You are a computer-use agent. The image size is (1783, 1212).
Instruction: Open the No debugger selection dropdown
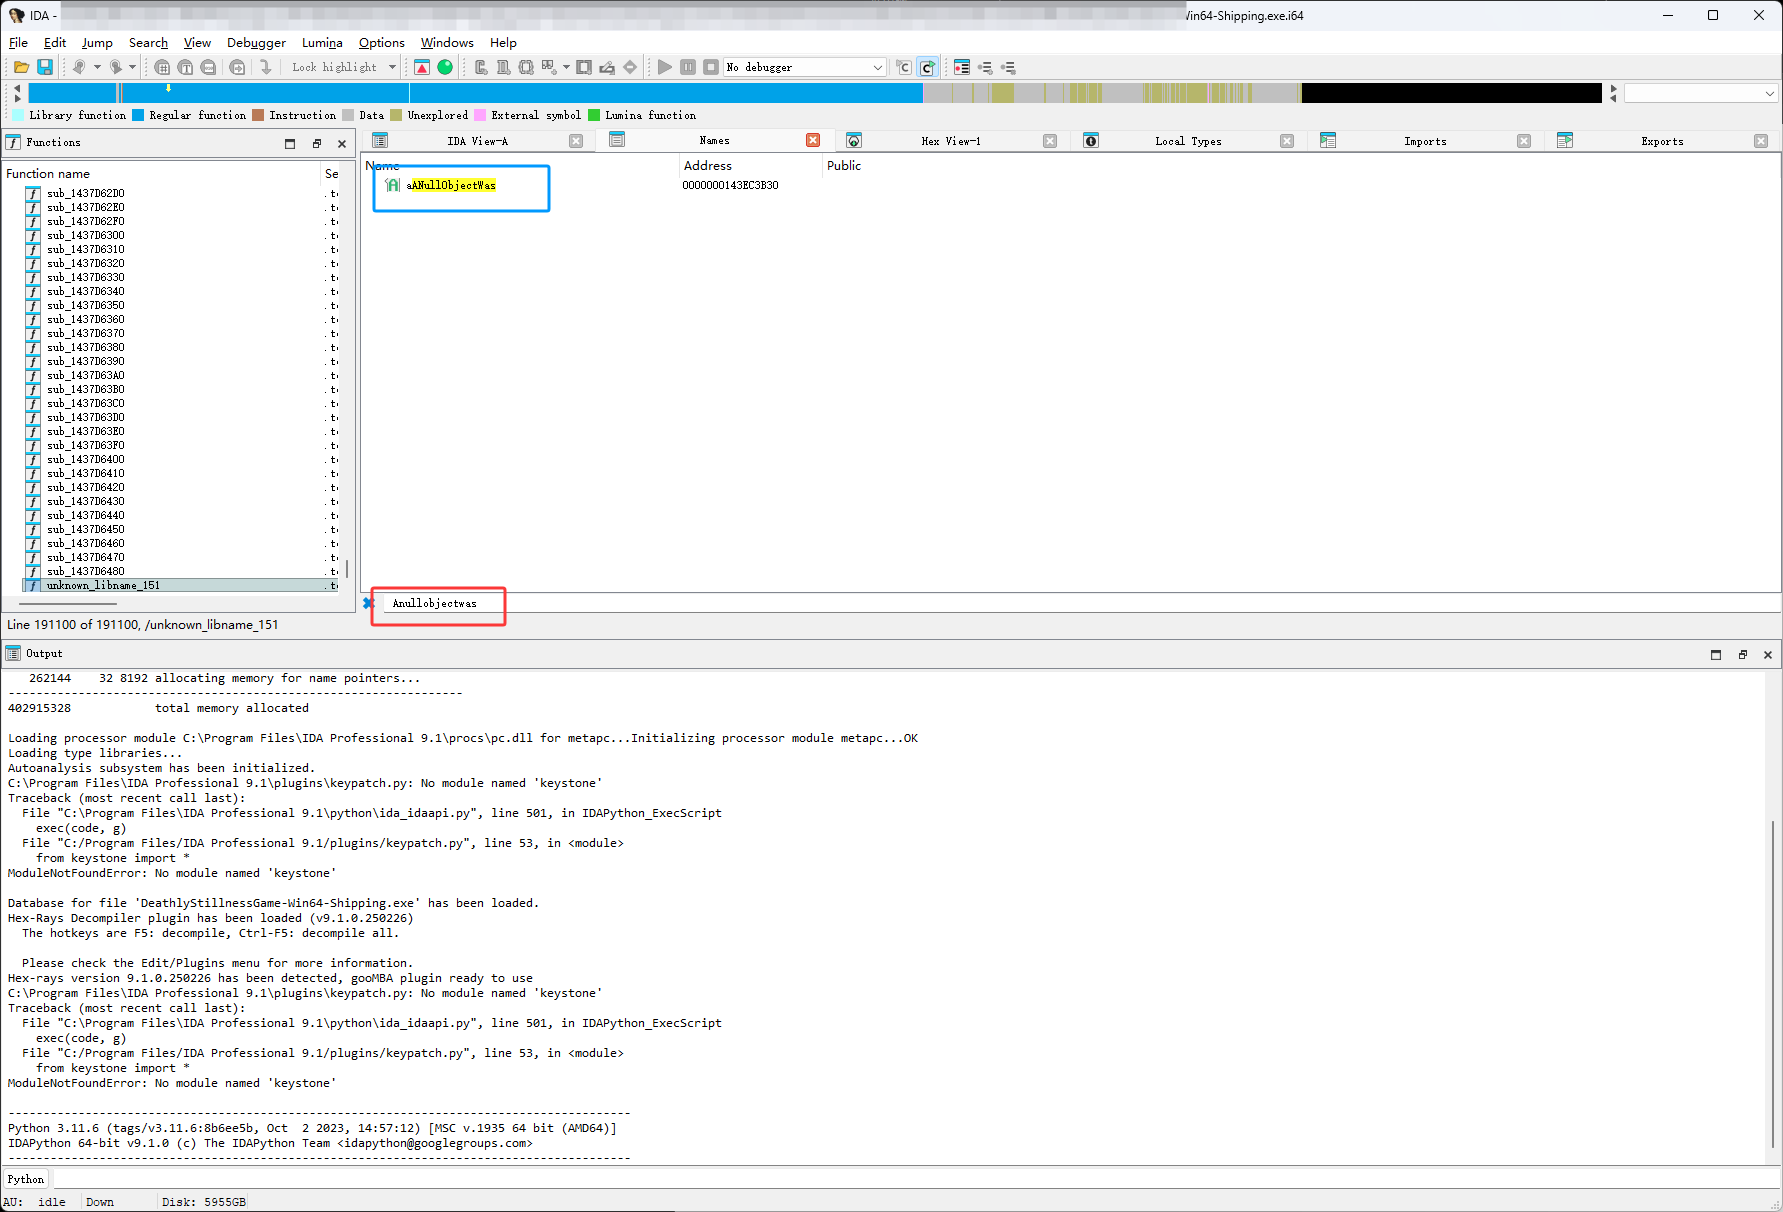tap(876, 67)
